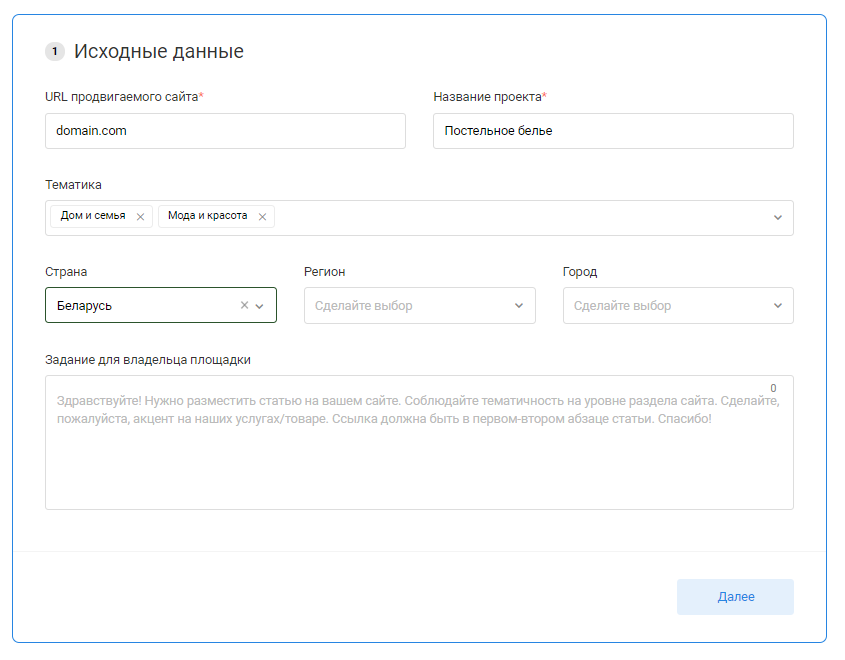845x660 pixels.
Task: Click the step 1 number badge
Action: tap(55, 52)
